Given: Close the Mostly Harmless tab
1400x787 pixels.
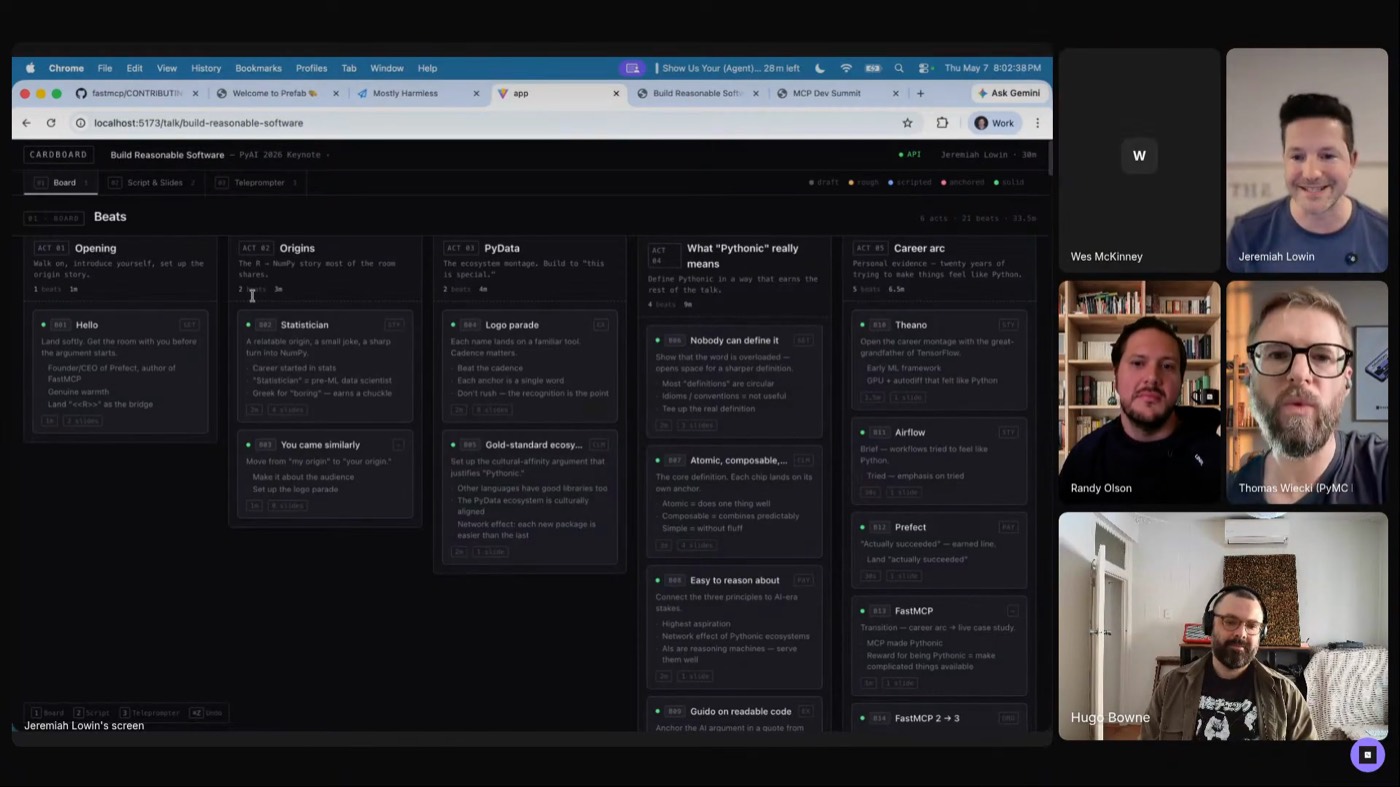Looking at the screenshot, I should pos(476,93).
